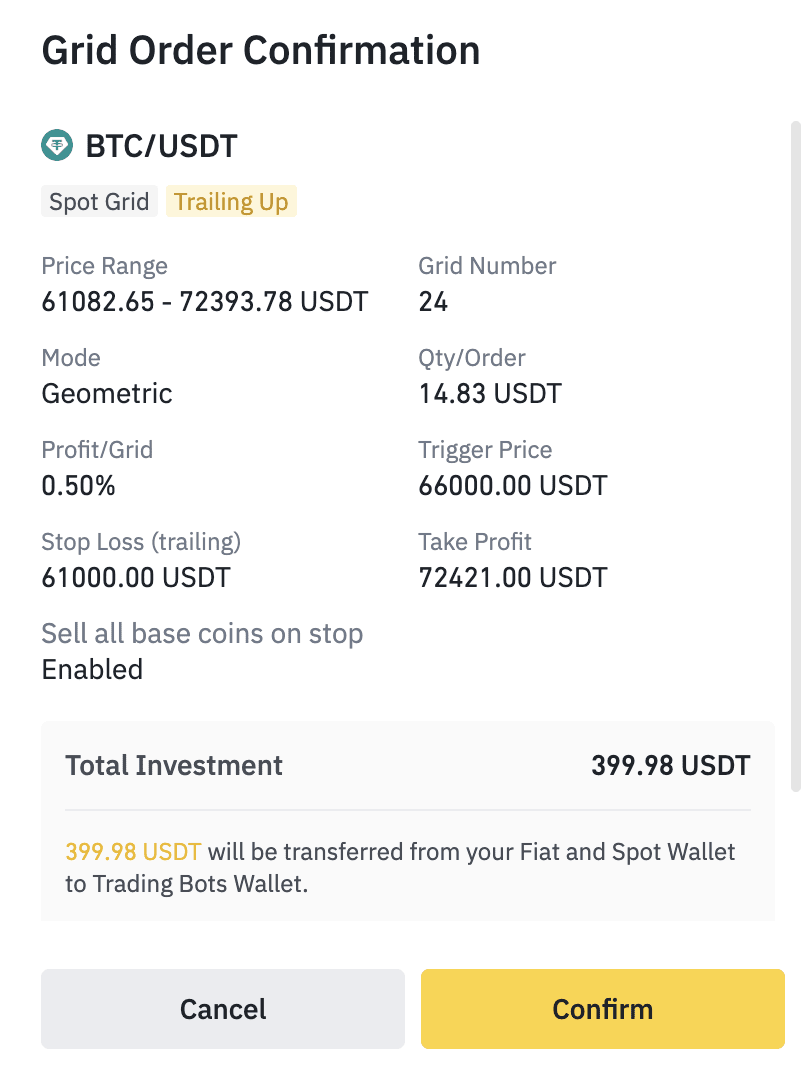Click the Grid Number value 24
Image resolution: width=812 pixels, height=1074 pixels.
pyautogui.click(x=433, y=301)
